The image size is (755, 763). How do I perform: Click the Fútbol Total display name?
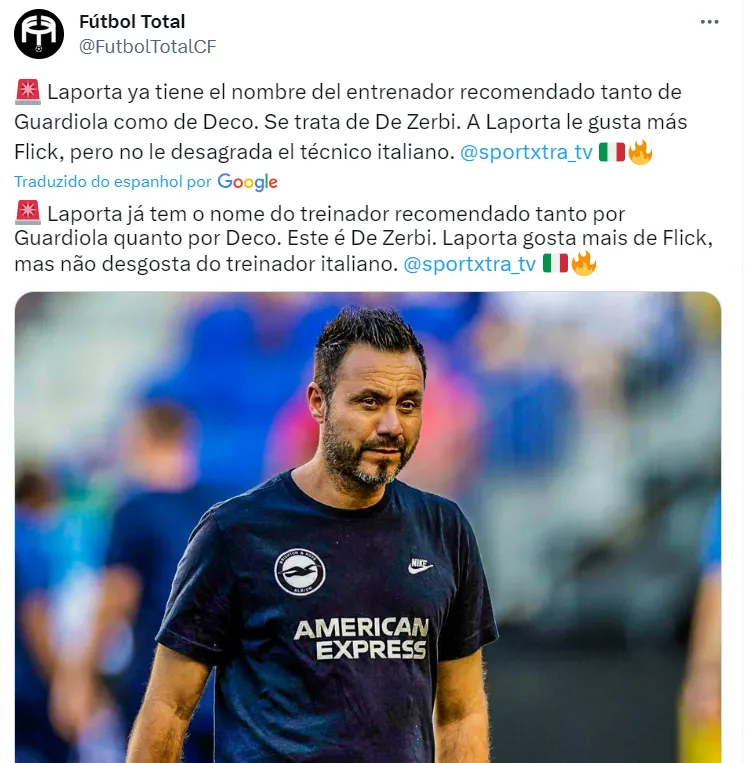(132, 22)
